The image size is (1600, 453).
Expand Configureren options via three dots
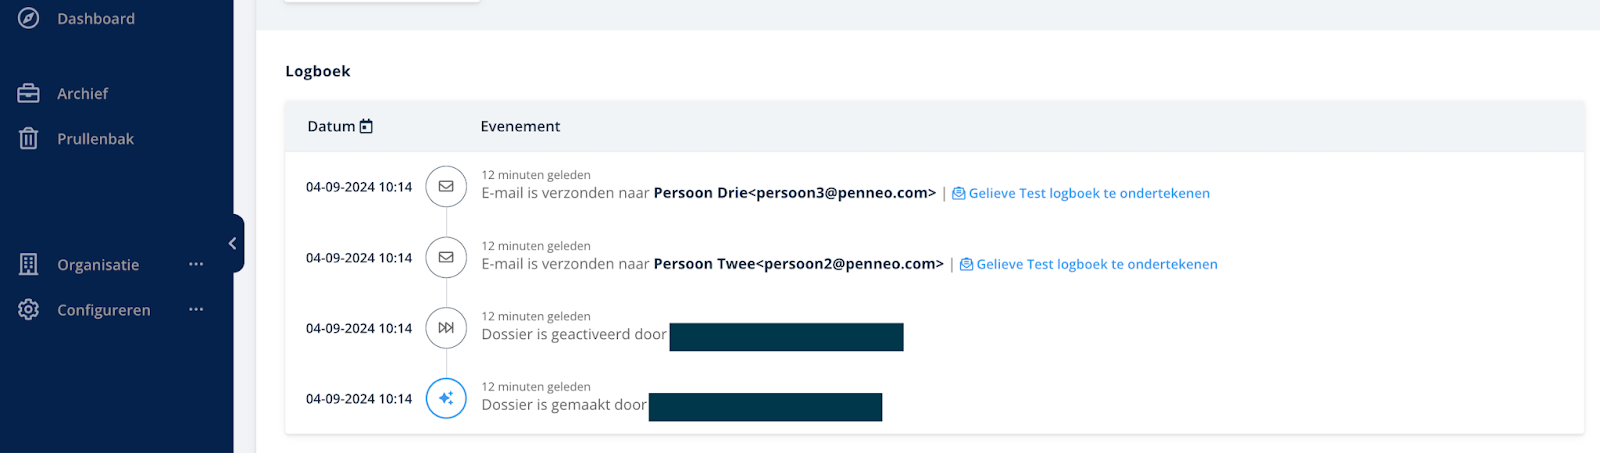(x=196, y=309)
